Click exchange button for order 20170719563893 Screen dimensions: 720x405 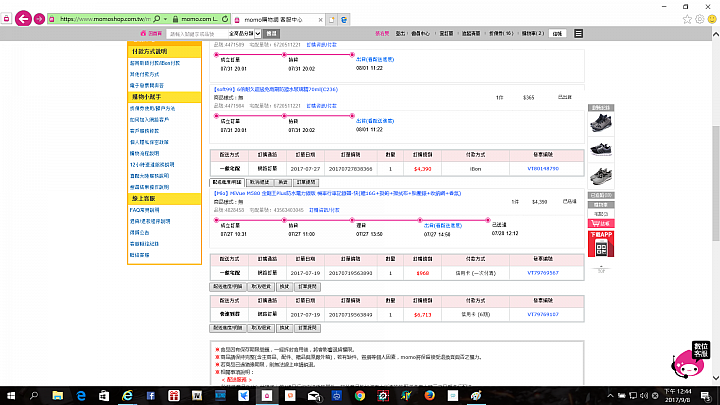pos(284,287)
